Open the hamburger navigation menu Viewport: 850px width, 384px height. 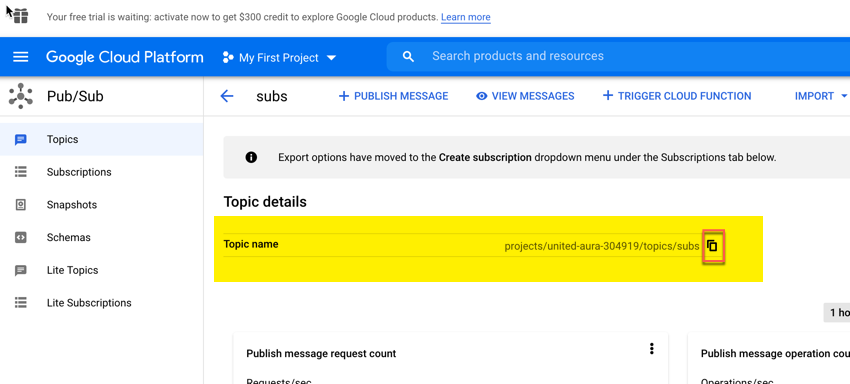tap(21, 57)
